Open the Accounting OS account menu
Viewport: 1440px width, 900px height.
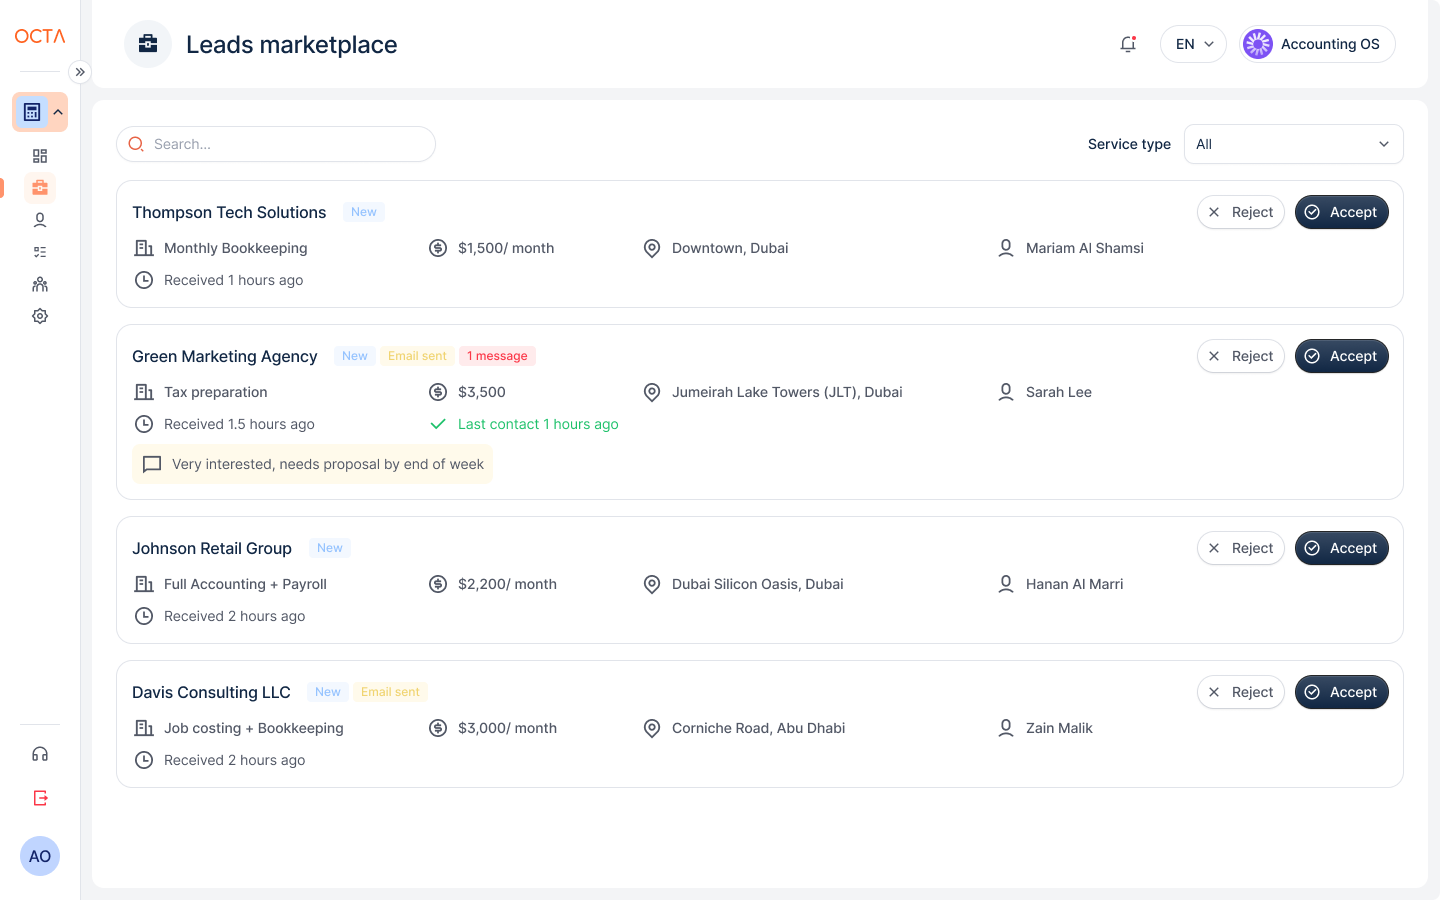[1317, 44]
